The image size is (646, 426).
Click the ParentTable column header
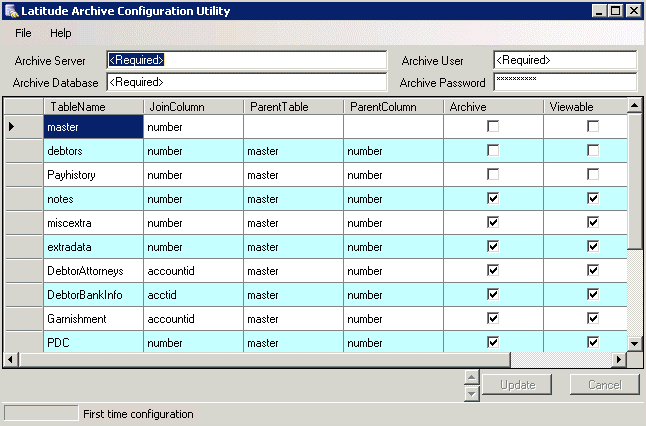click(x=293, y=107)
